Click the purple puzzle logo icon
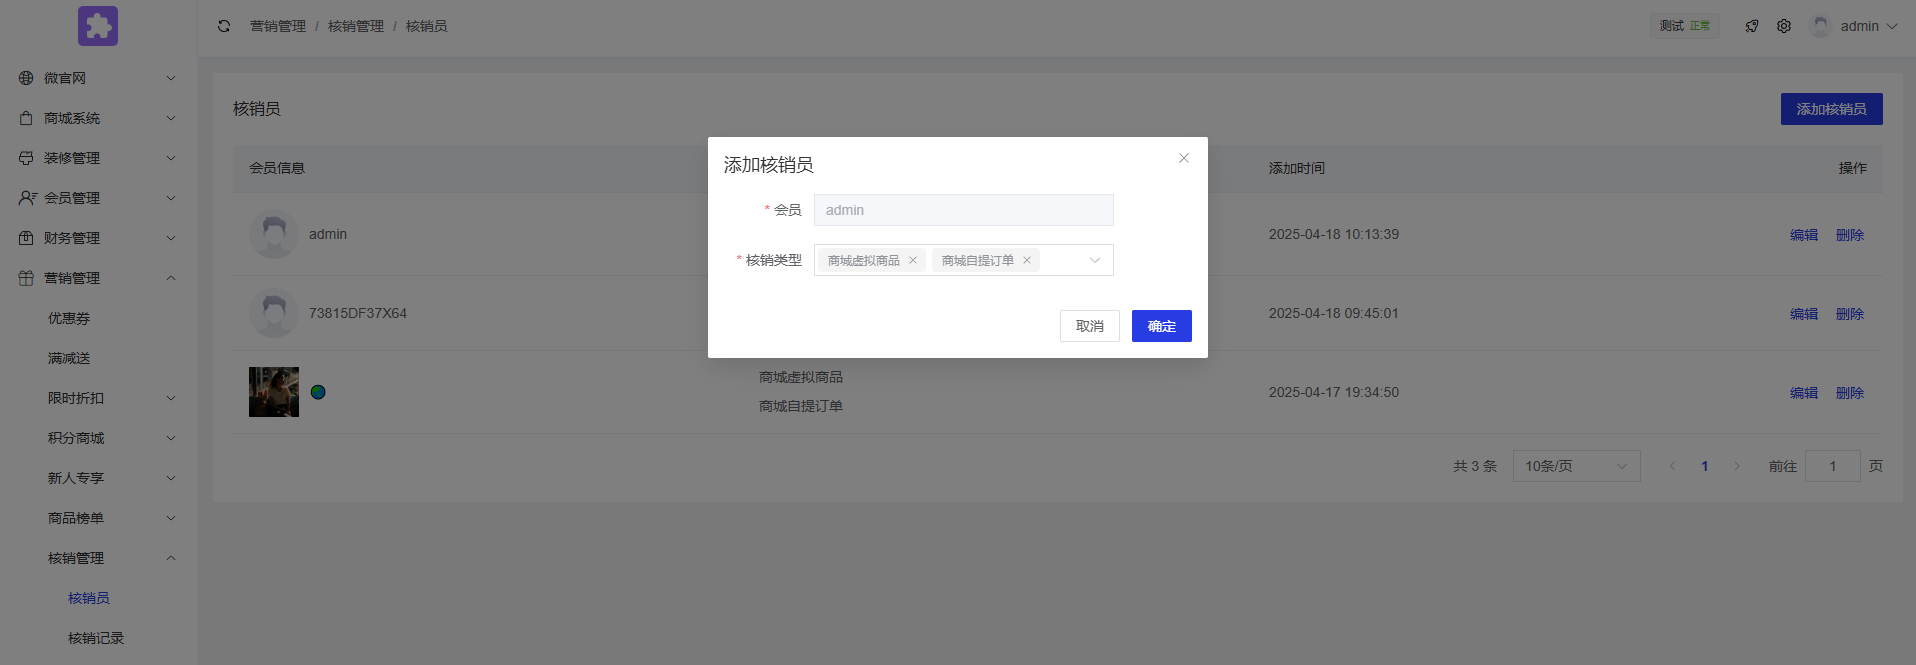This screenshot has width=1916, height=665. [x=98, y=26]
